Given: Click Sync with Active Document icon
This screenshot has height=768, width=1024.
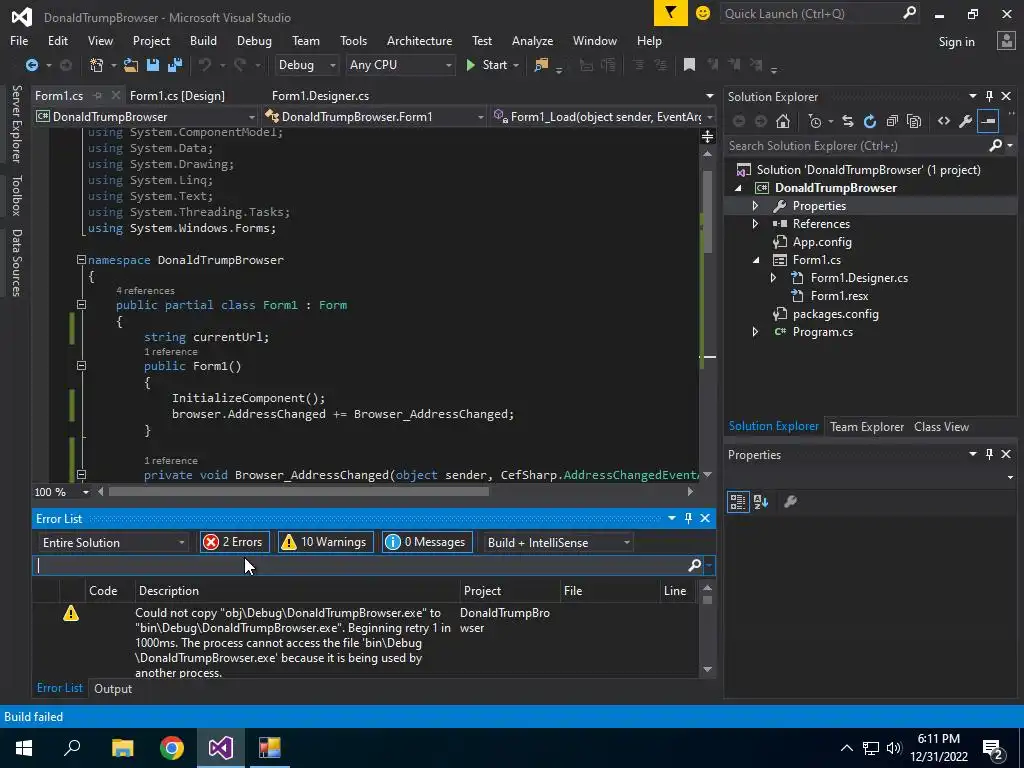Looking at the screenshot, I should click(848, 121).
